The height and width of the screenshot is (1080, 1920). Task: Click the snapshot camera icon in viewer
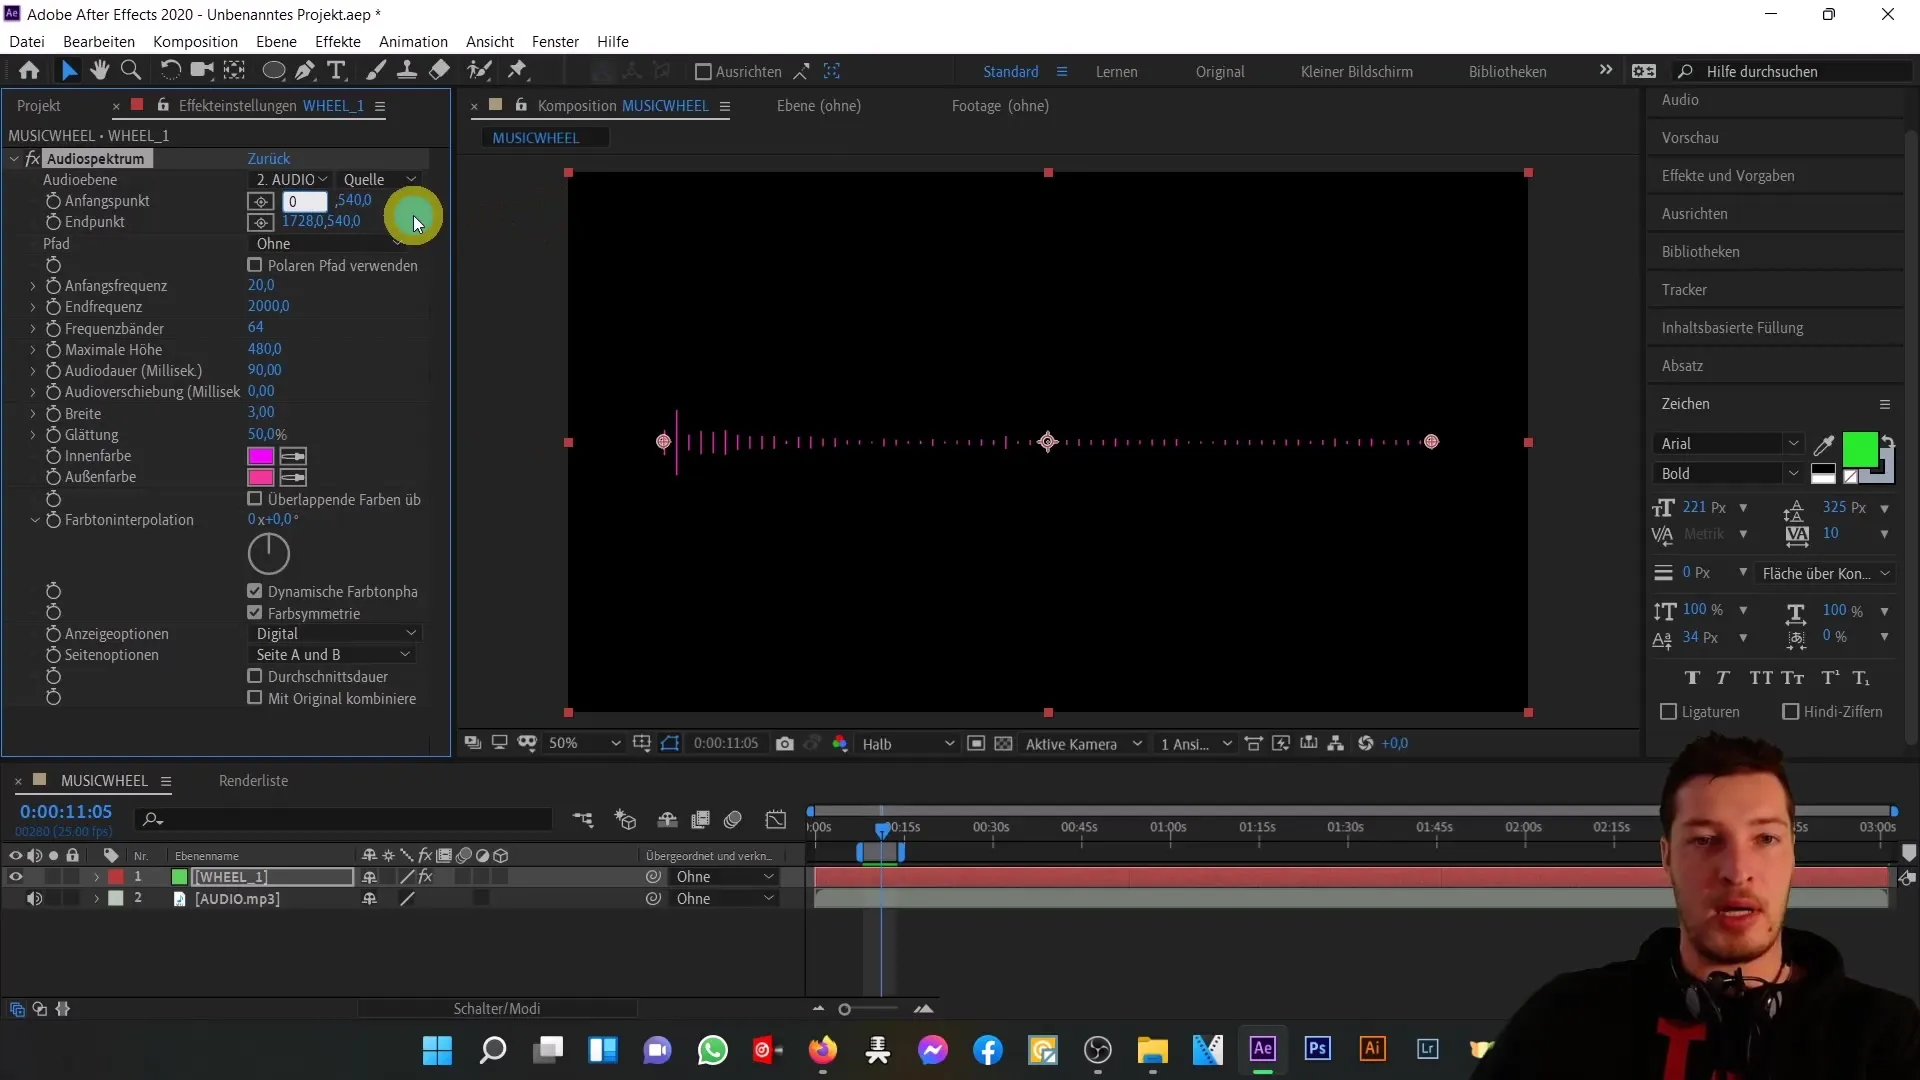coord(785,744)
